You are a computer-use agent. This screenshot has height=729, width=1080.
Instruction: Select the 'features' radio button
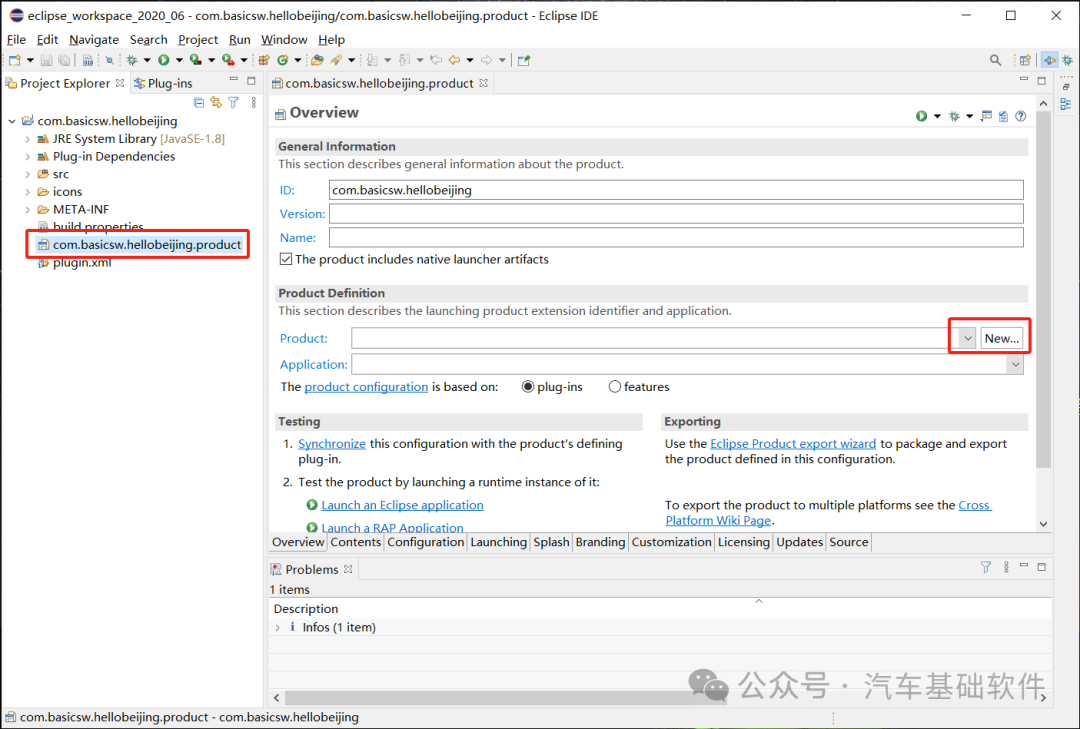617,386
